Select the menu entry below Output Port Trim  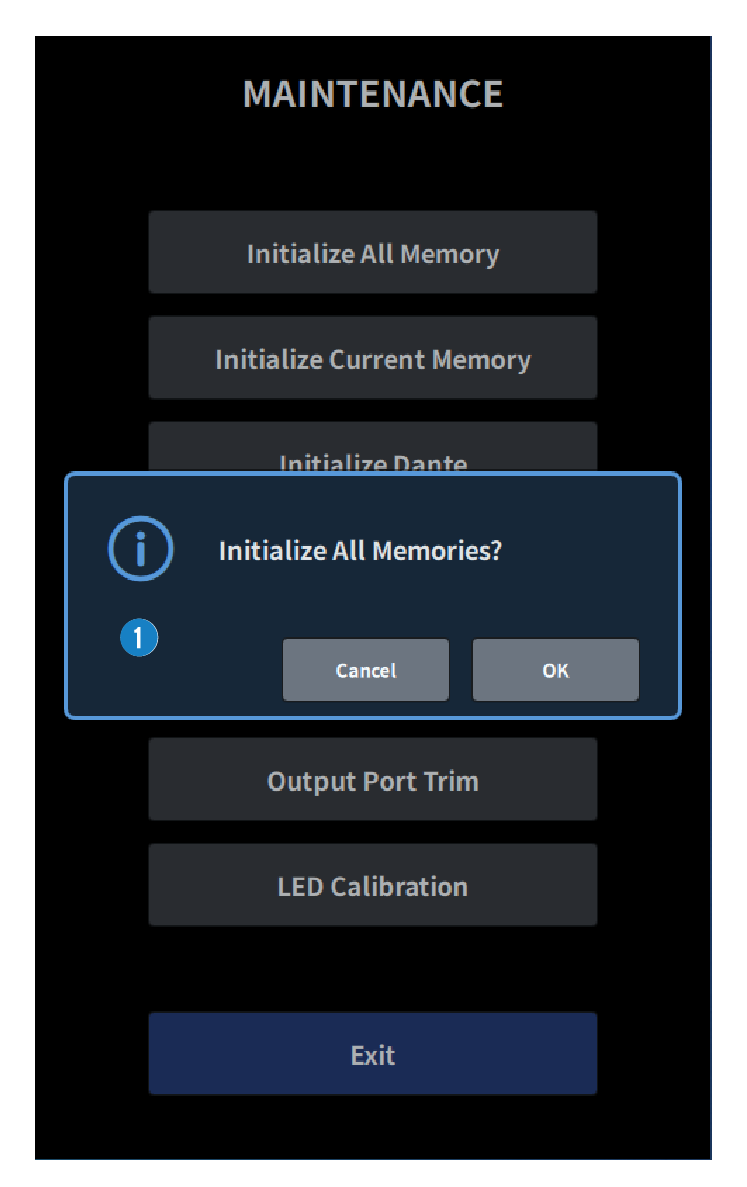point(372,885)
